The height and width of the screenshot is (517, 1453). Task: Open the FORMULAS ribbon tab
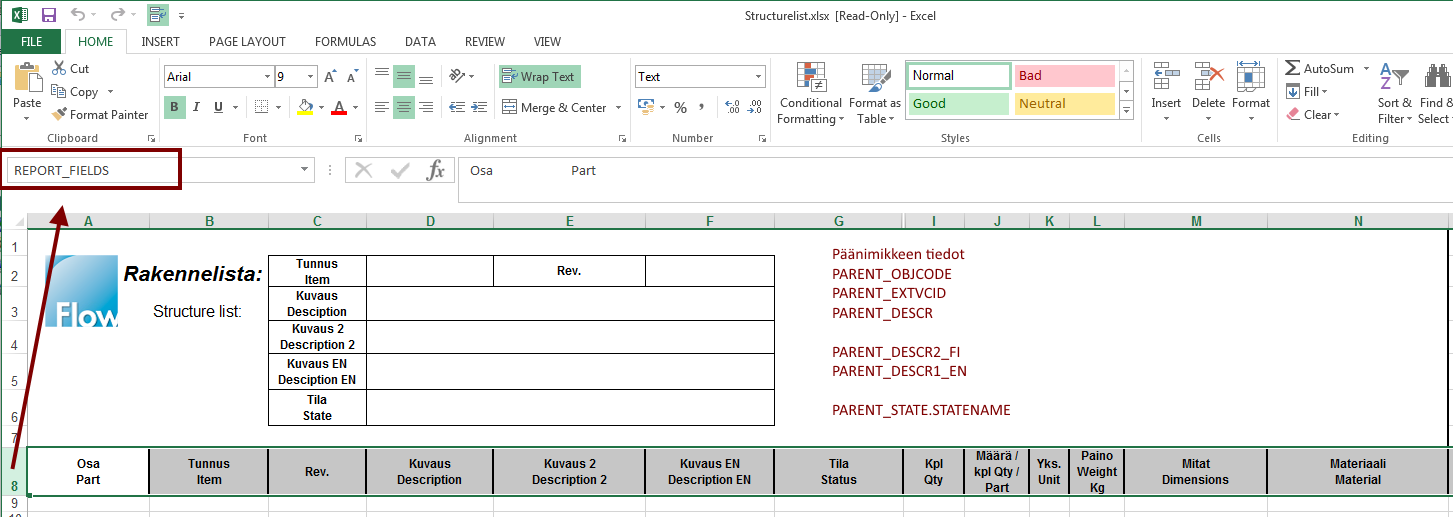point(345,42)
